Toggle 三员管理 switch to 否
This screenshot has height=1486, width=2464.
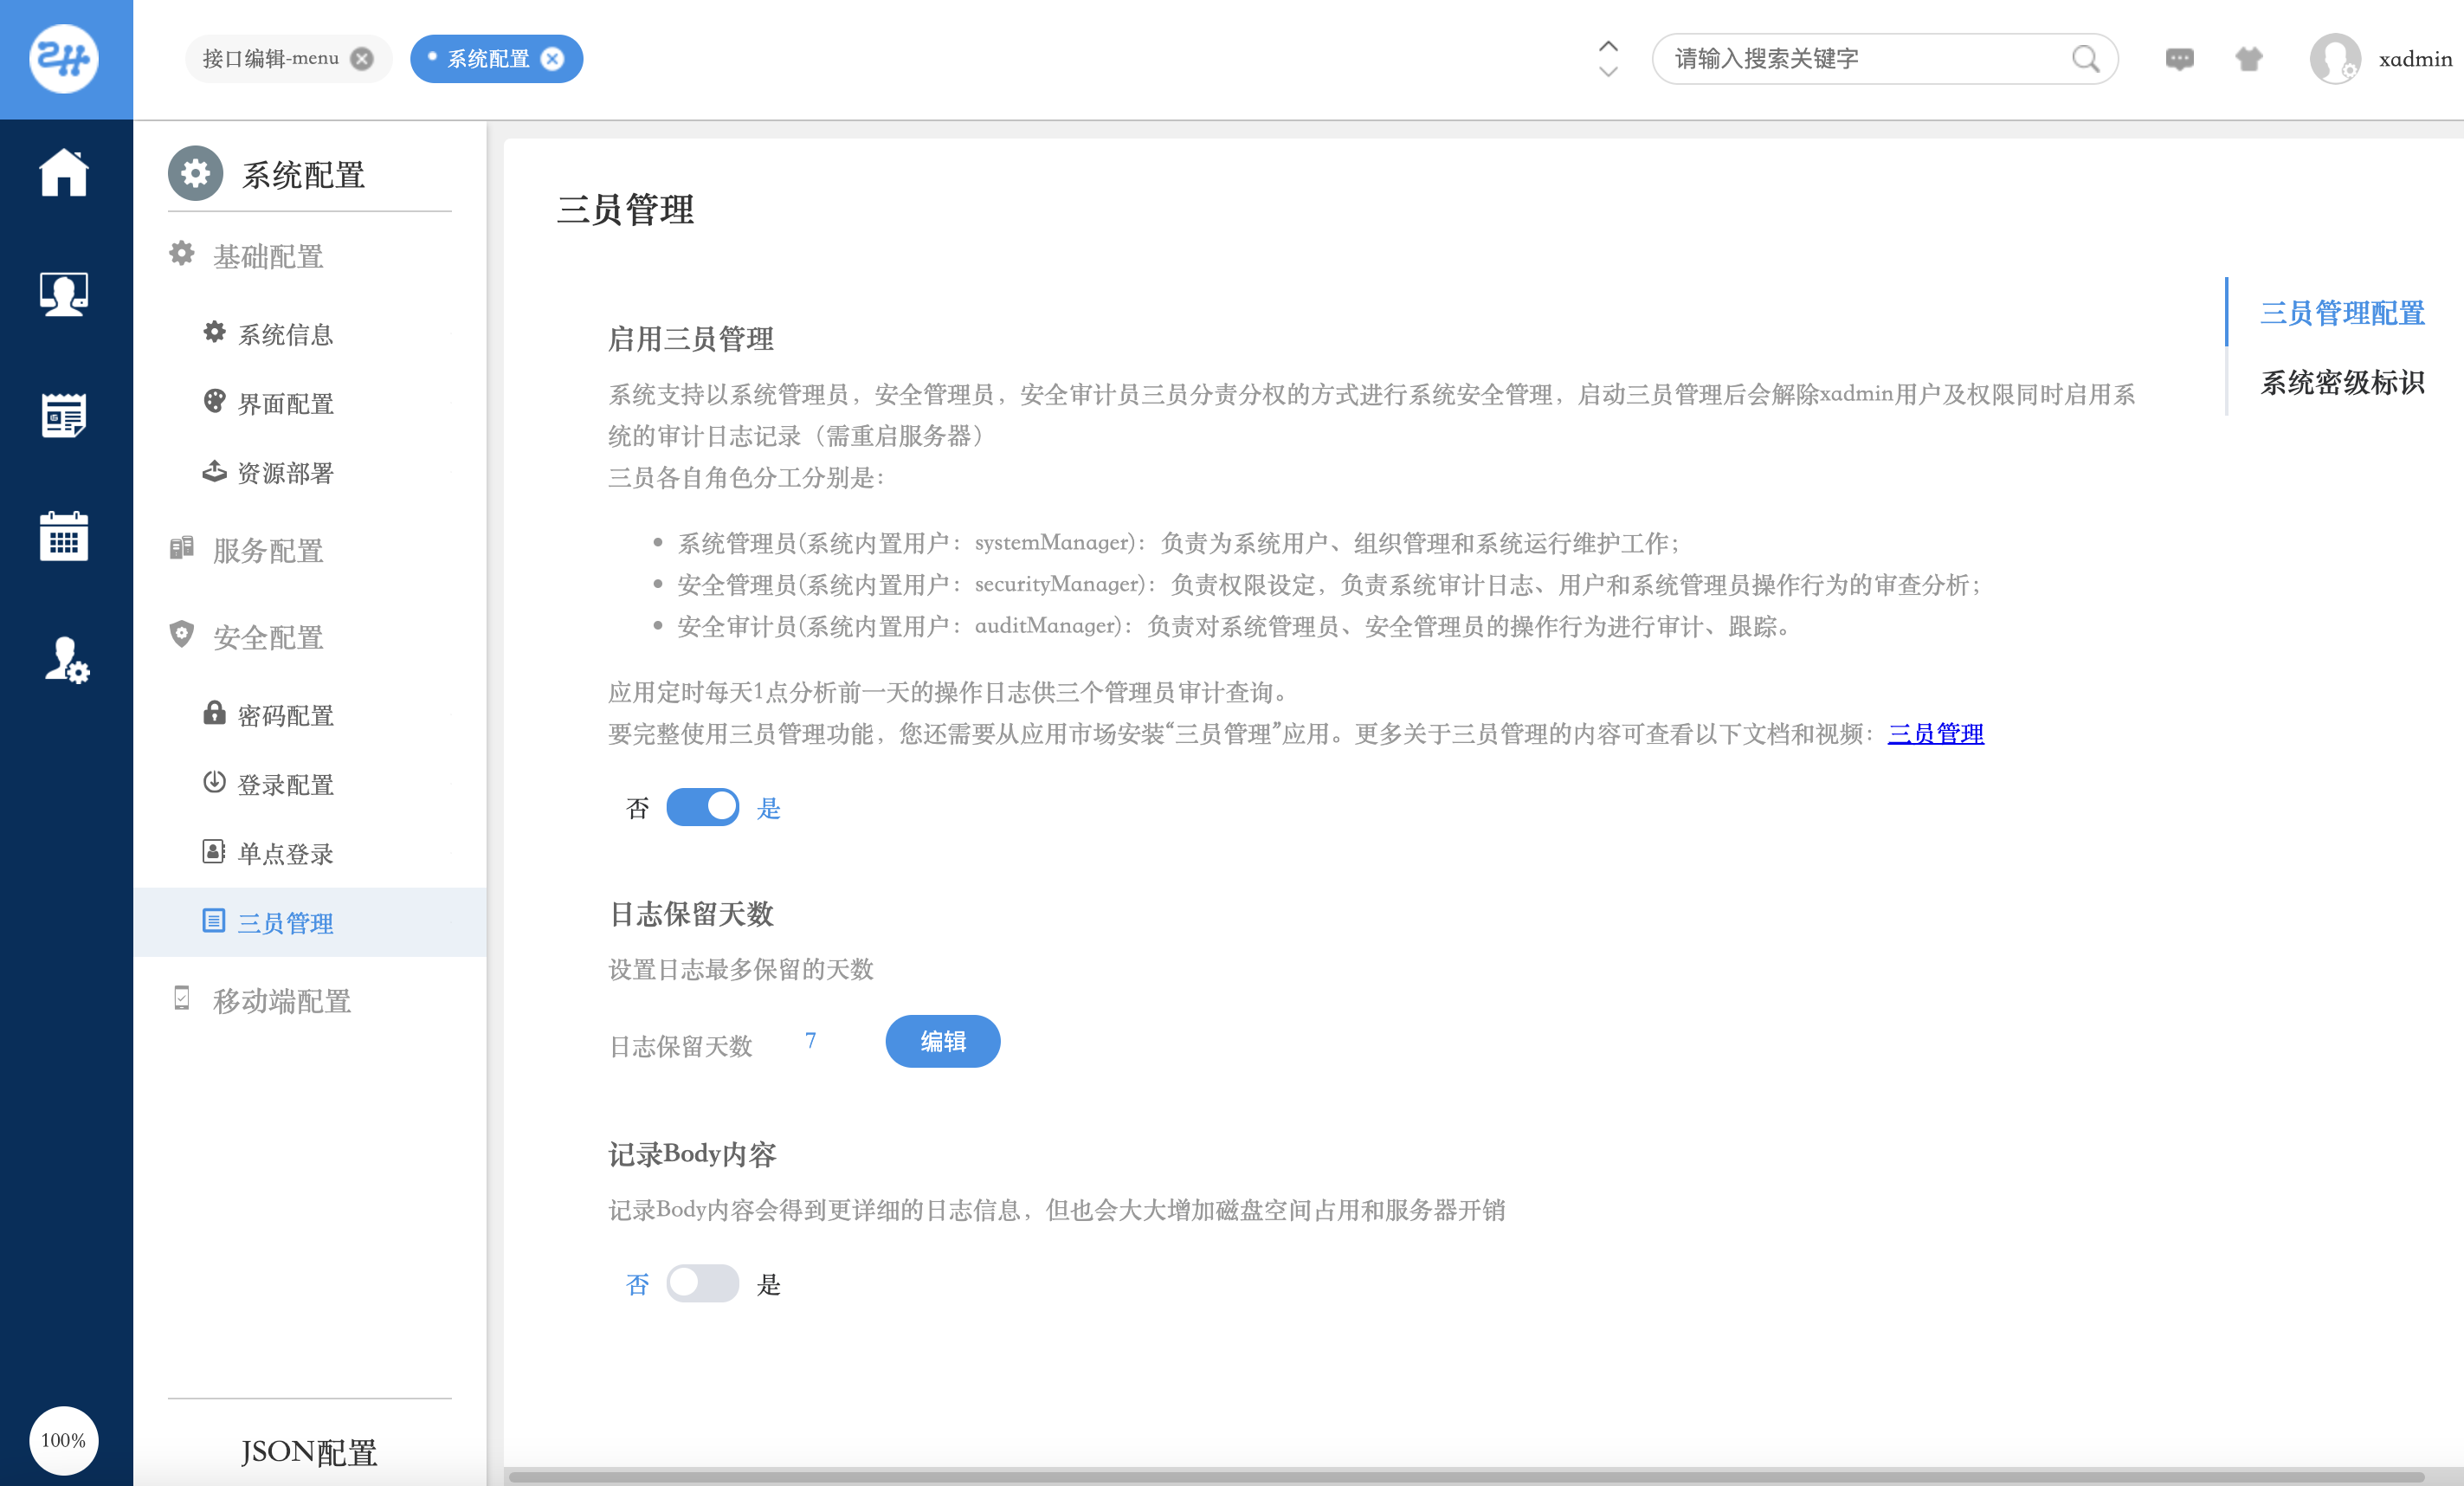tap(703, 806)
